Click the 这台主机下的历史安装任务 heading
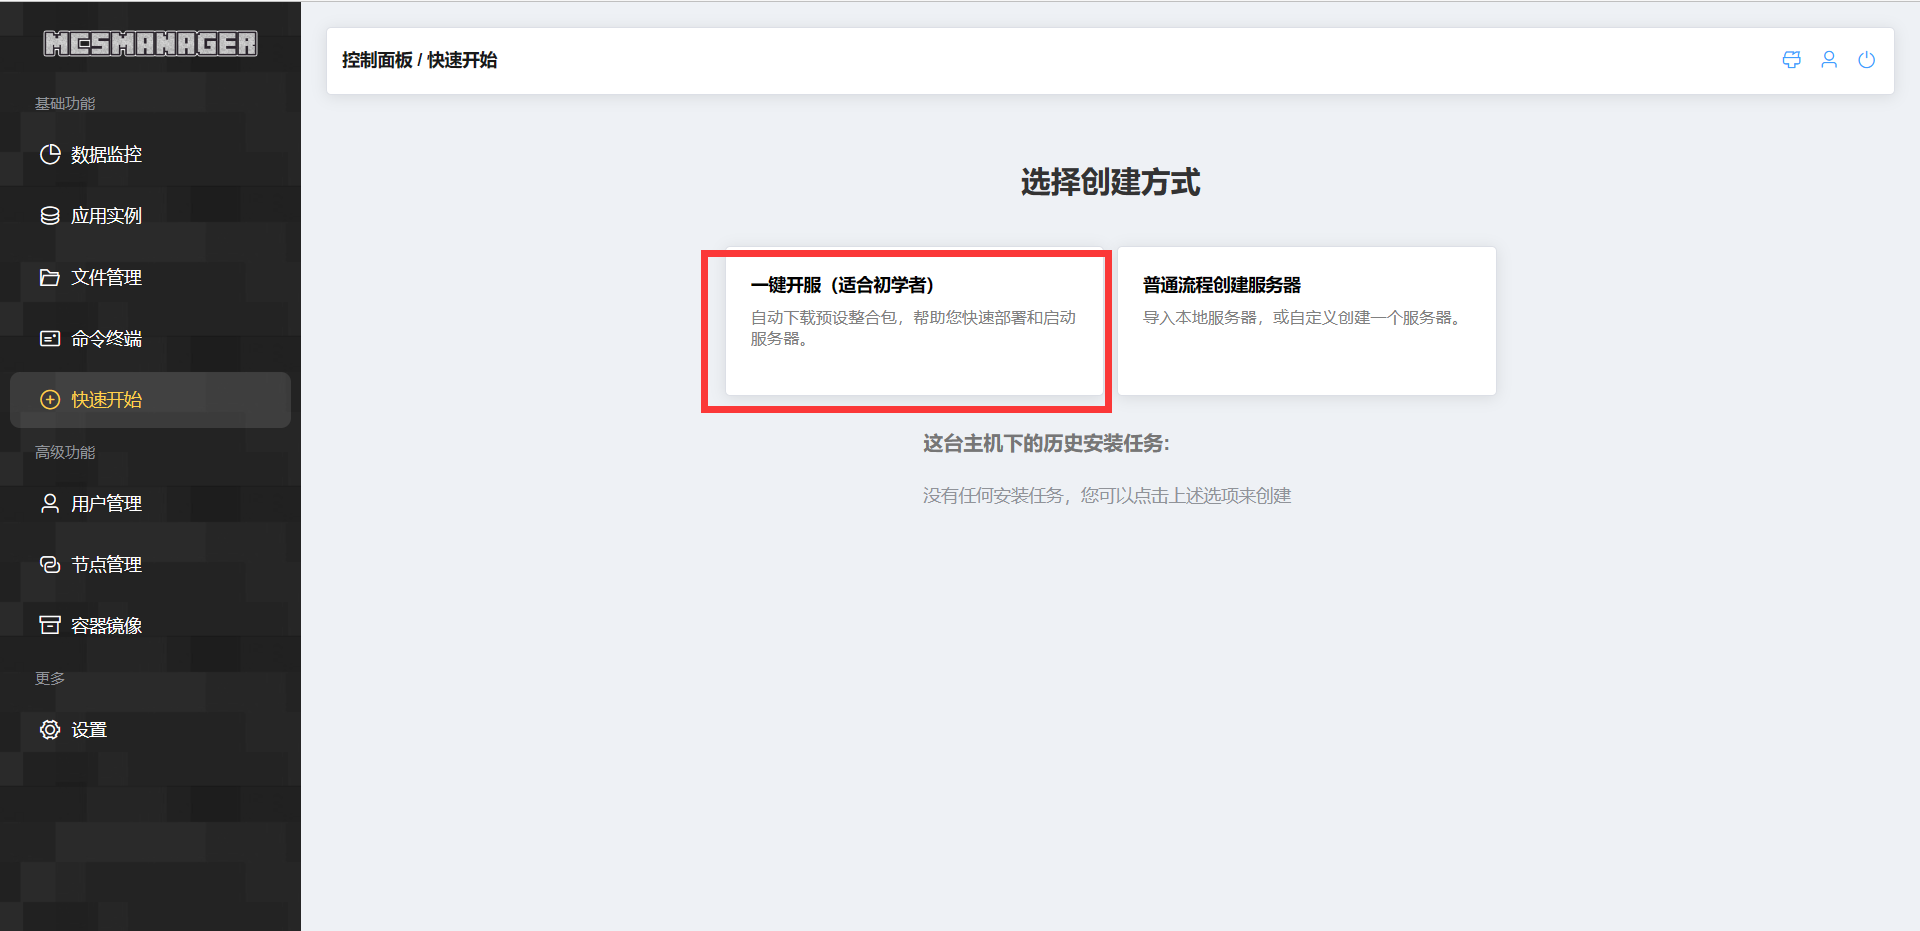 point(1046,443)
